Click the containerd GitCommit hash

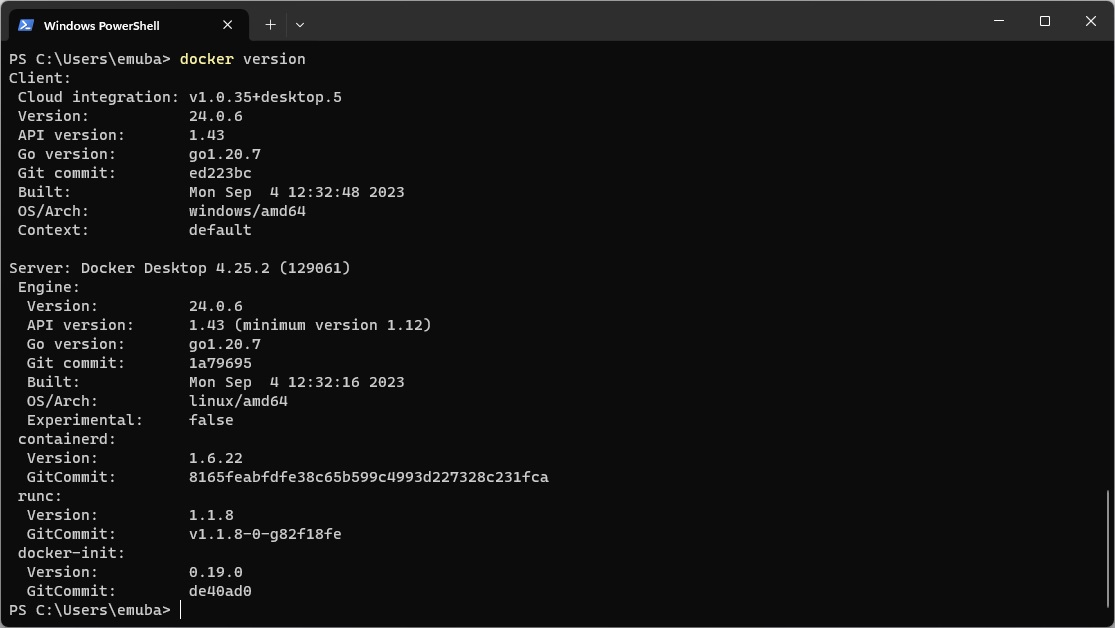click(x=368, y=477)
